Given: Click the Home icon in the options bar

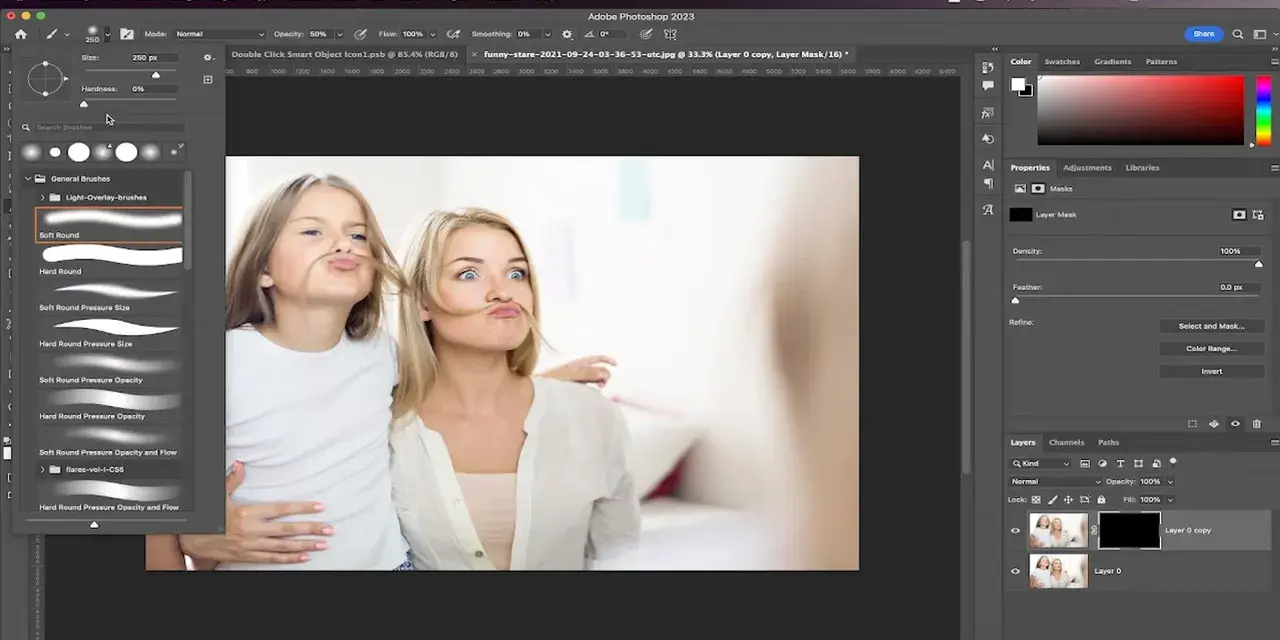Looking at the screenshot, I should point(20,34).
